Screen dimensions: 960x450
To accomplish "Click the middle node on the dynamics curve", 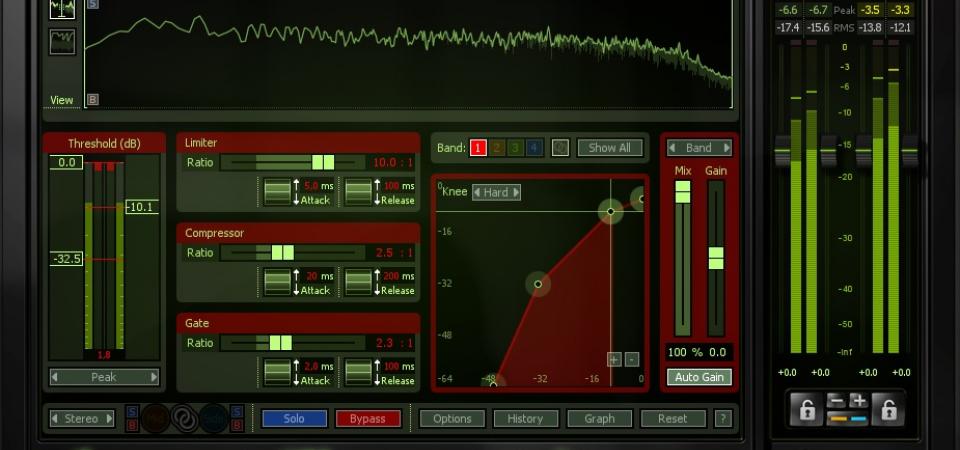I will click(x=538, y=284).
